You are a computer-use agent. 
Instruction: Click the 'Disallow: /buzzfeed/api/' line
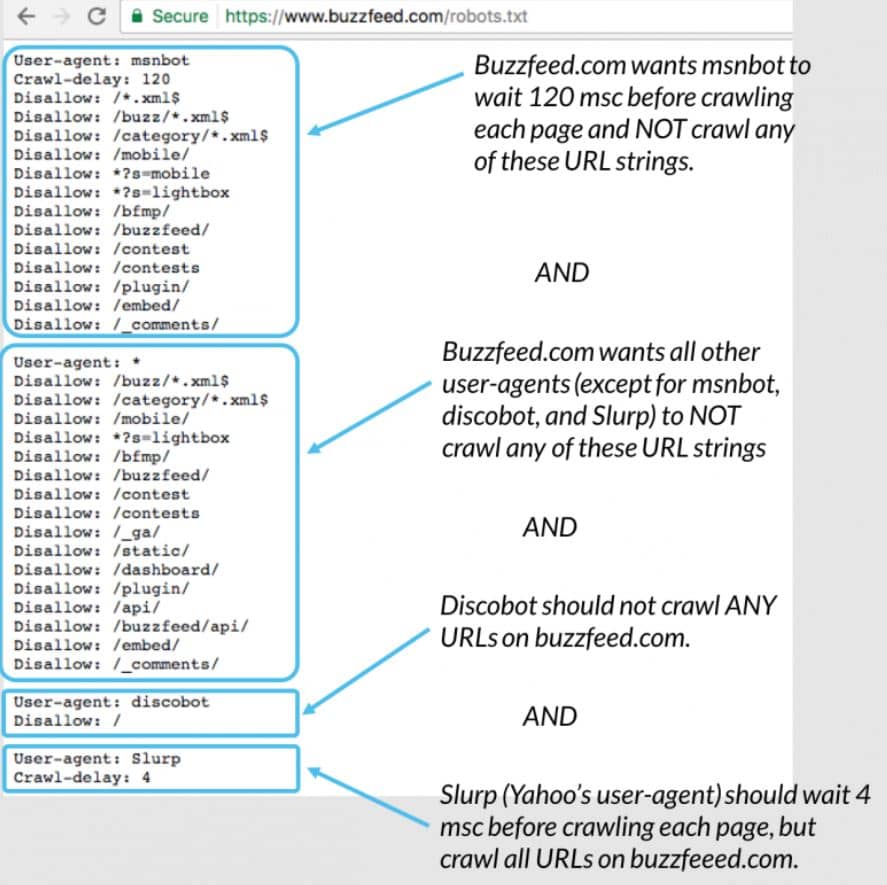130,626
